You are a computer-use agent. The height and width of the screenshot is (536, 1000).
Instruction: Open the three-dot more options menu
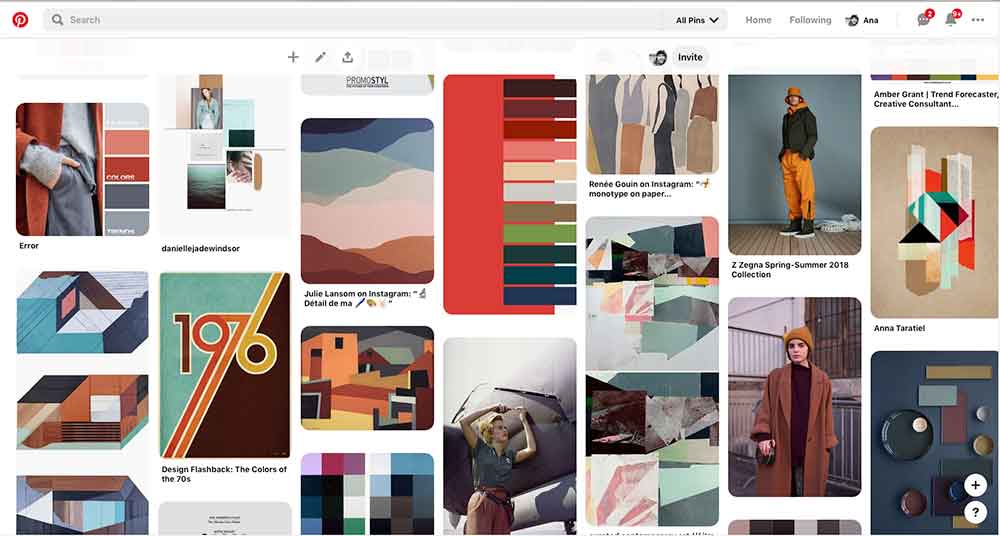point(978,20)
